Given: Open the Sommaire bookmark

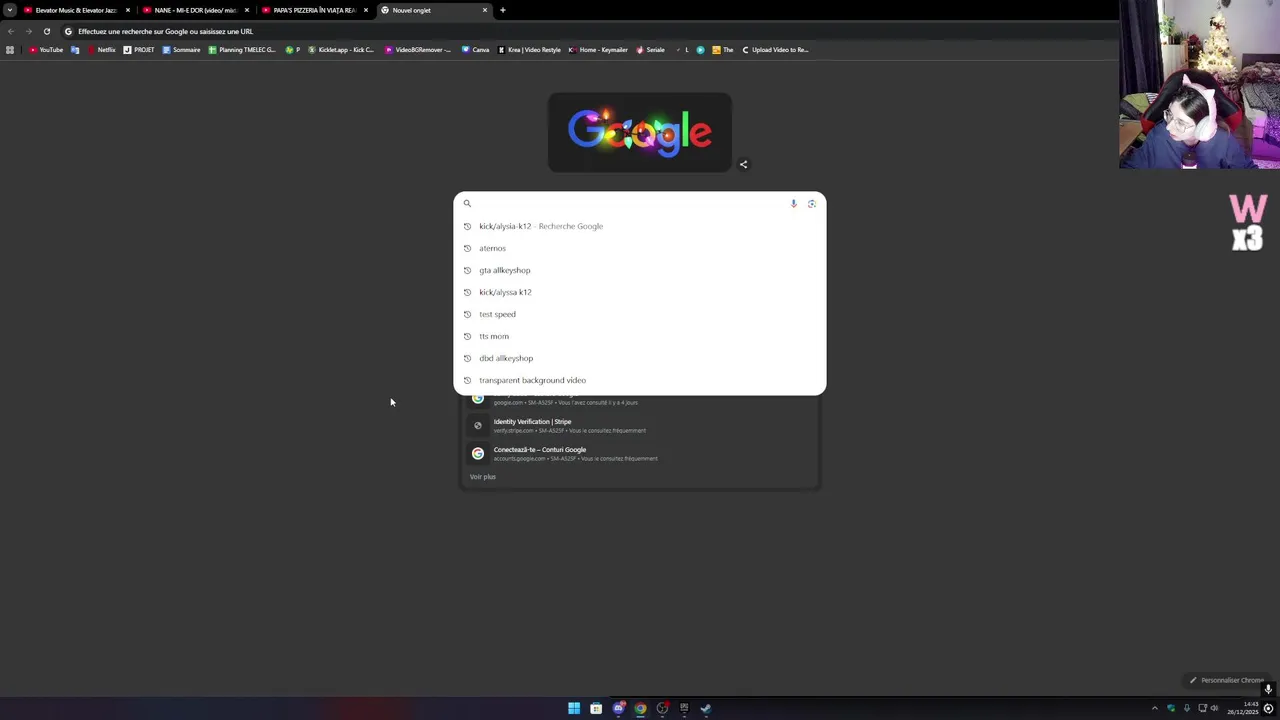Looking at the screenshot, I should pyautogui.click(x=181, y=50).
